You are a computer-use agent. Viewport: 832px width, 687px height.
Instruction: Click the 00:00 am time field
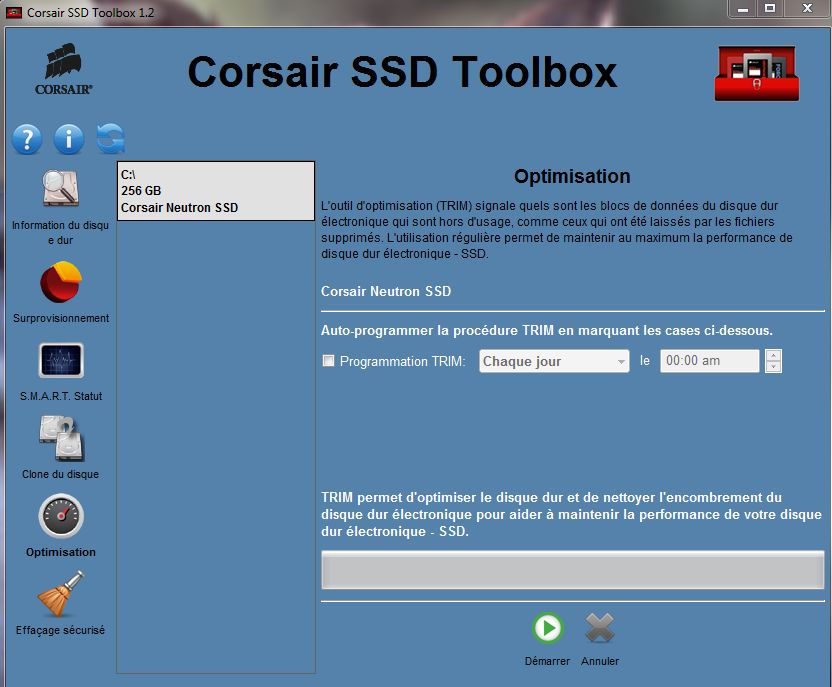coord(709,361)
